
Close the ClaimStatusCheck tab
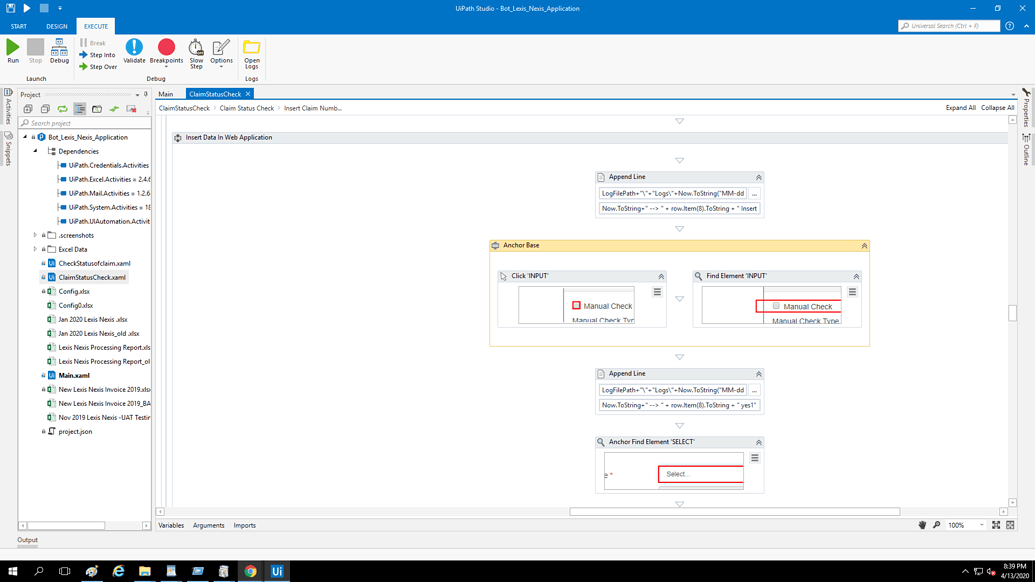[248, 94]
